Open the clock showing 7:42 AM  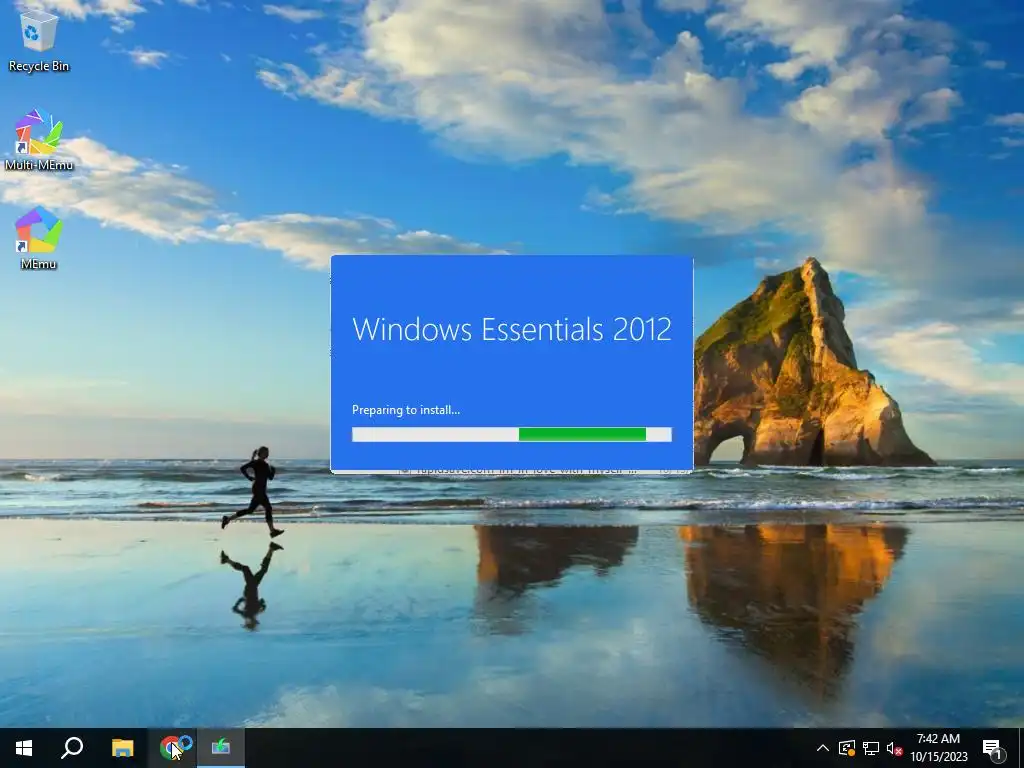pos(938,748)
